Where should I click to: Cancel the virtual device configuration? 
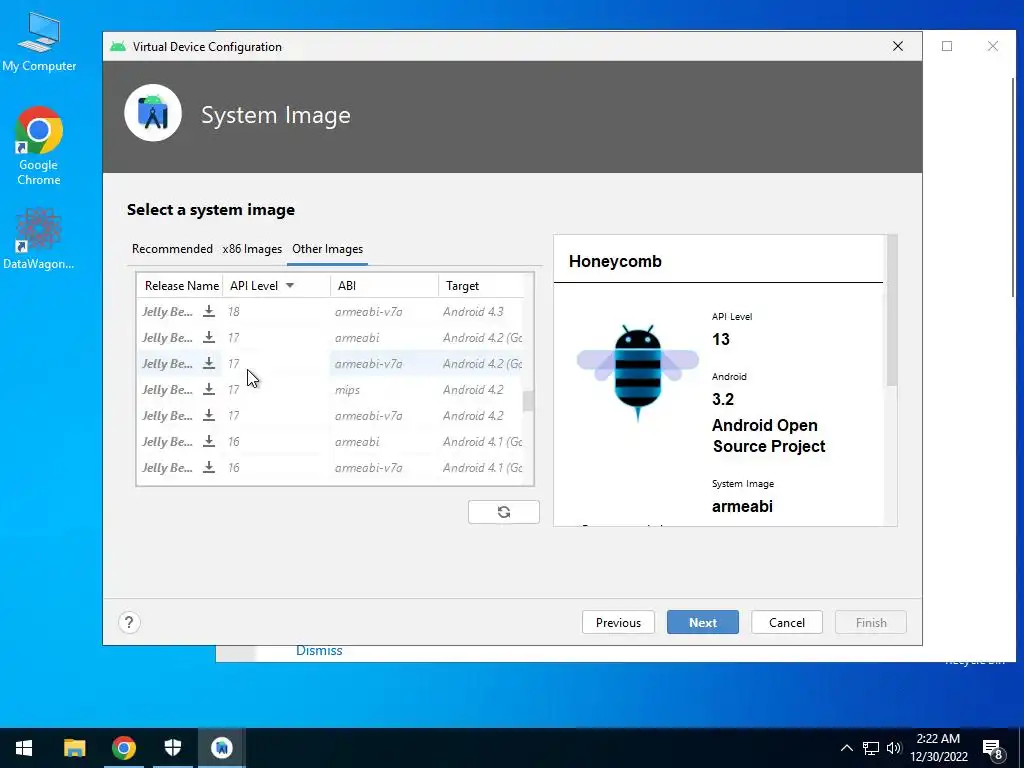pos(787,622)
